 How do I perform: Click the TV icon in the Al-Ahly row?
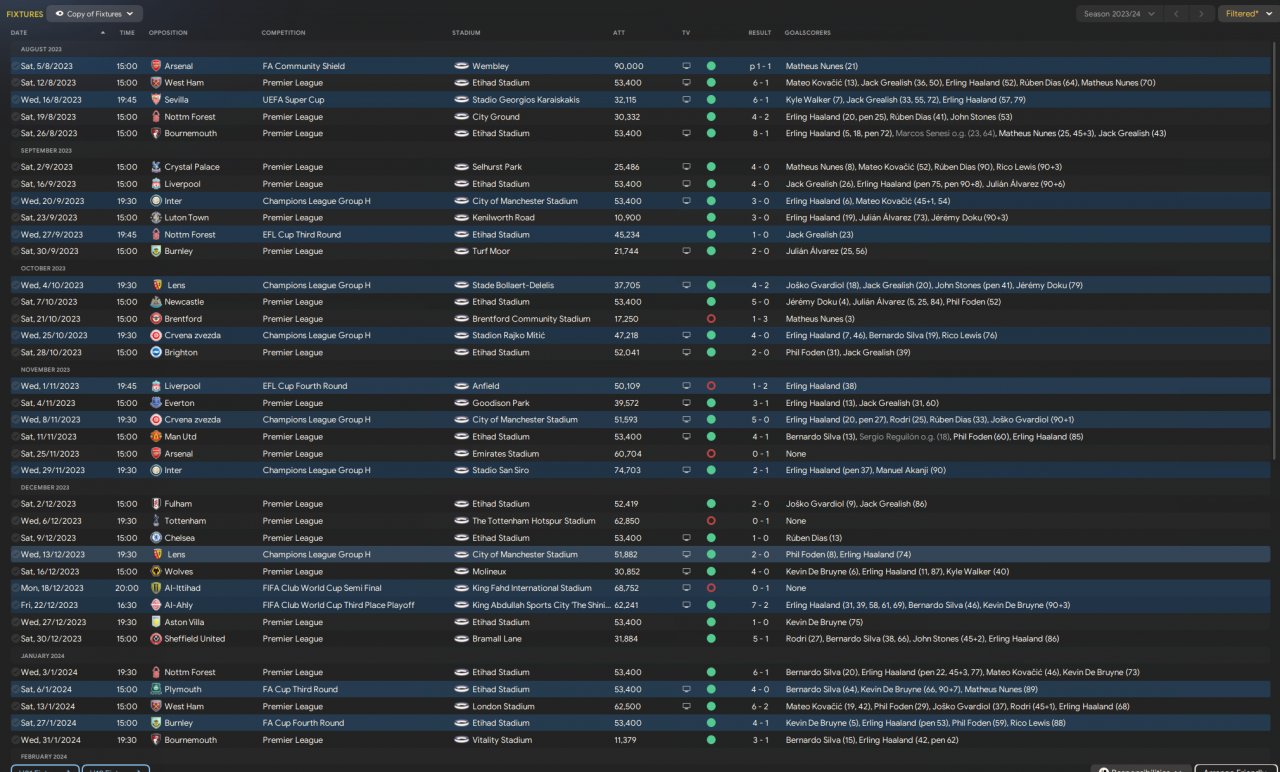686,605
